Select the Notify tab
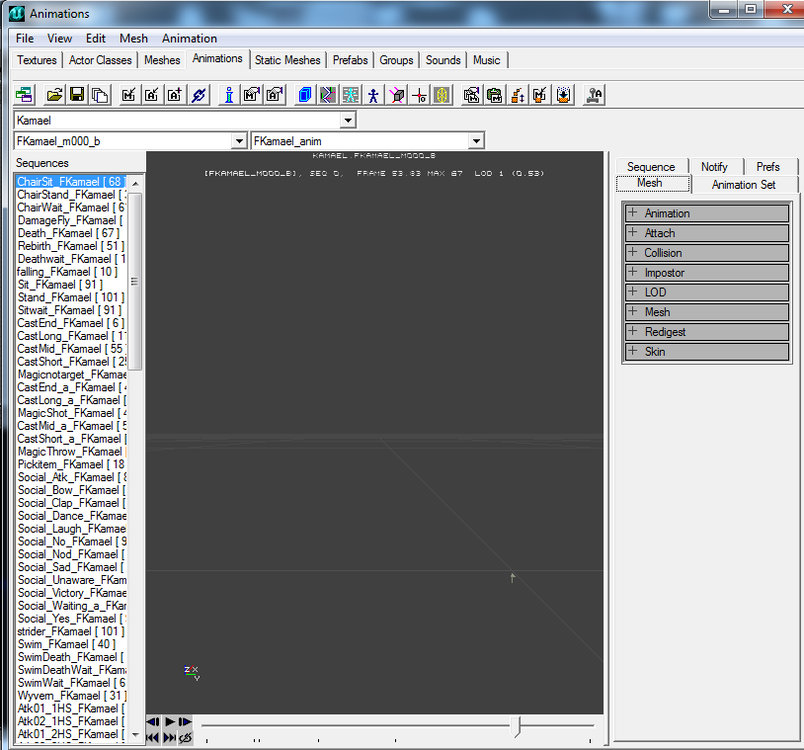Screen dimensions: 804x750 [714, 167]
